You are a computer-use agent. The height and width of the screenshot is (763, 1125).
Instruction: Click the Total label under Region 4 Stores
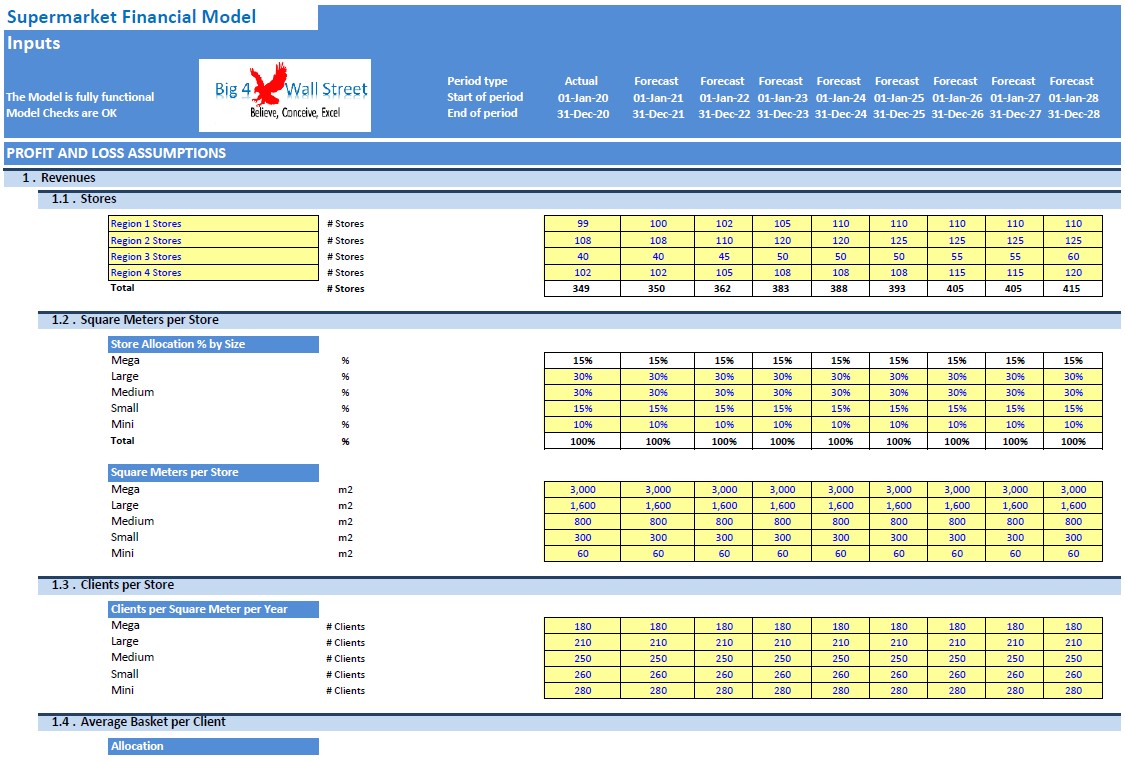122,287
